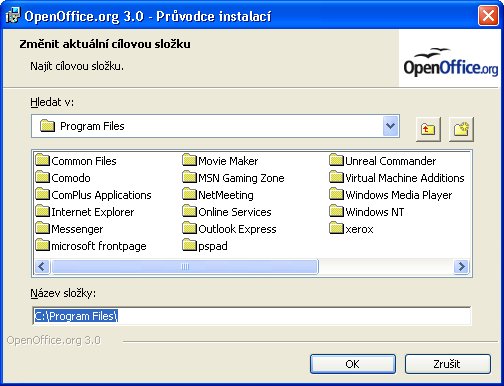Cancel with the Zrušit button
Image resolution: width=504 pixels, height=386 pixels.
tap(447, 364)
